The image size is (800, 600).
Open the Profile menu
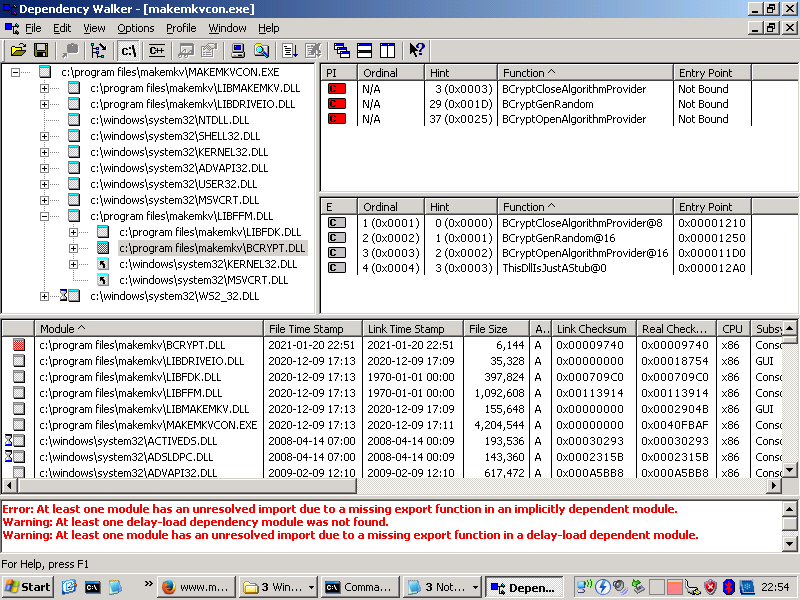[181, 28]
